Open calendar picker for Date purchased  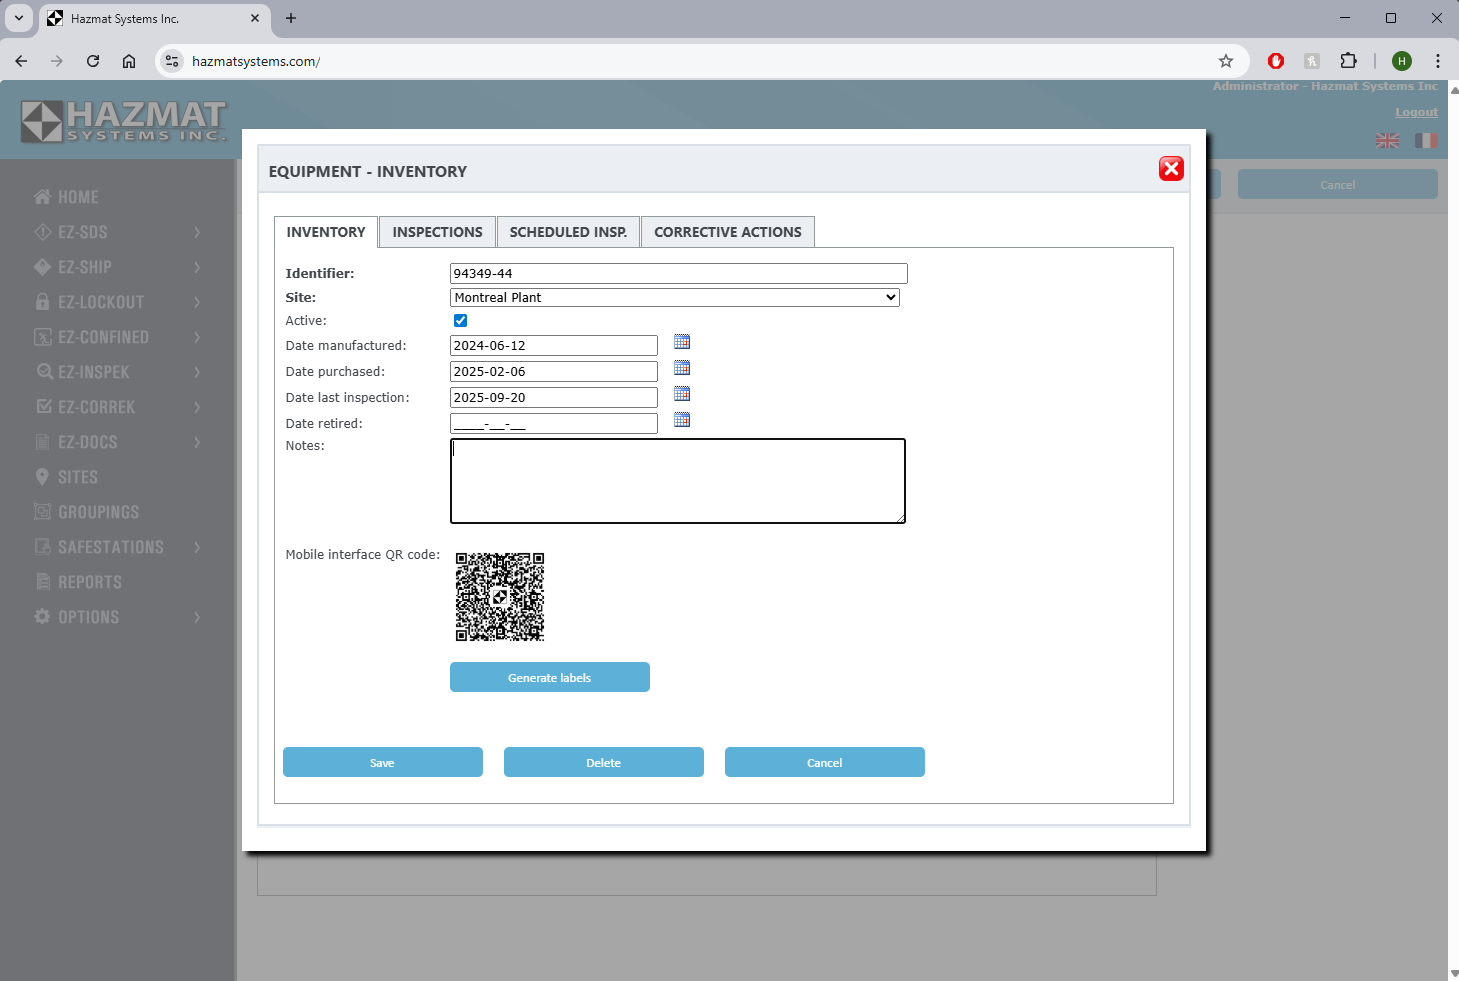(x=682, y=368)
